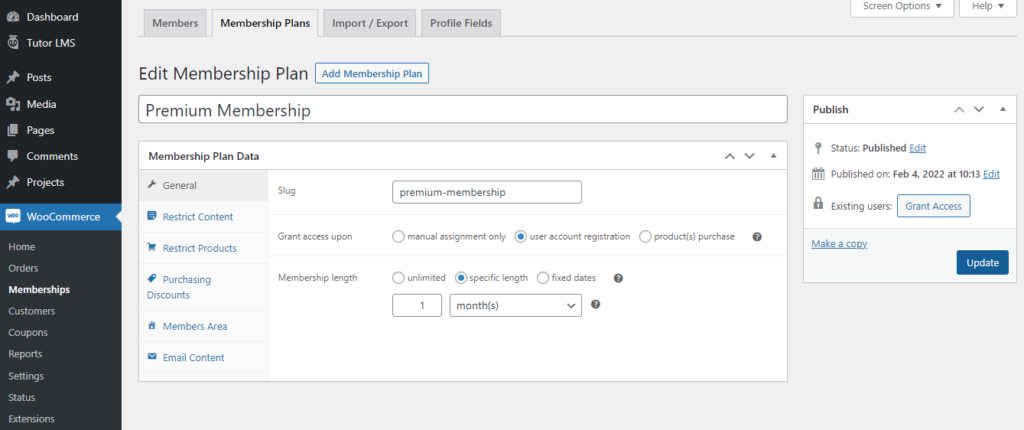
Task: Collapse the Publish box
Action: [1002, 109]
